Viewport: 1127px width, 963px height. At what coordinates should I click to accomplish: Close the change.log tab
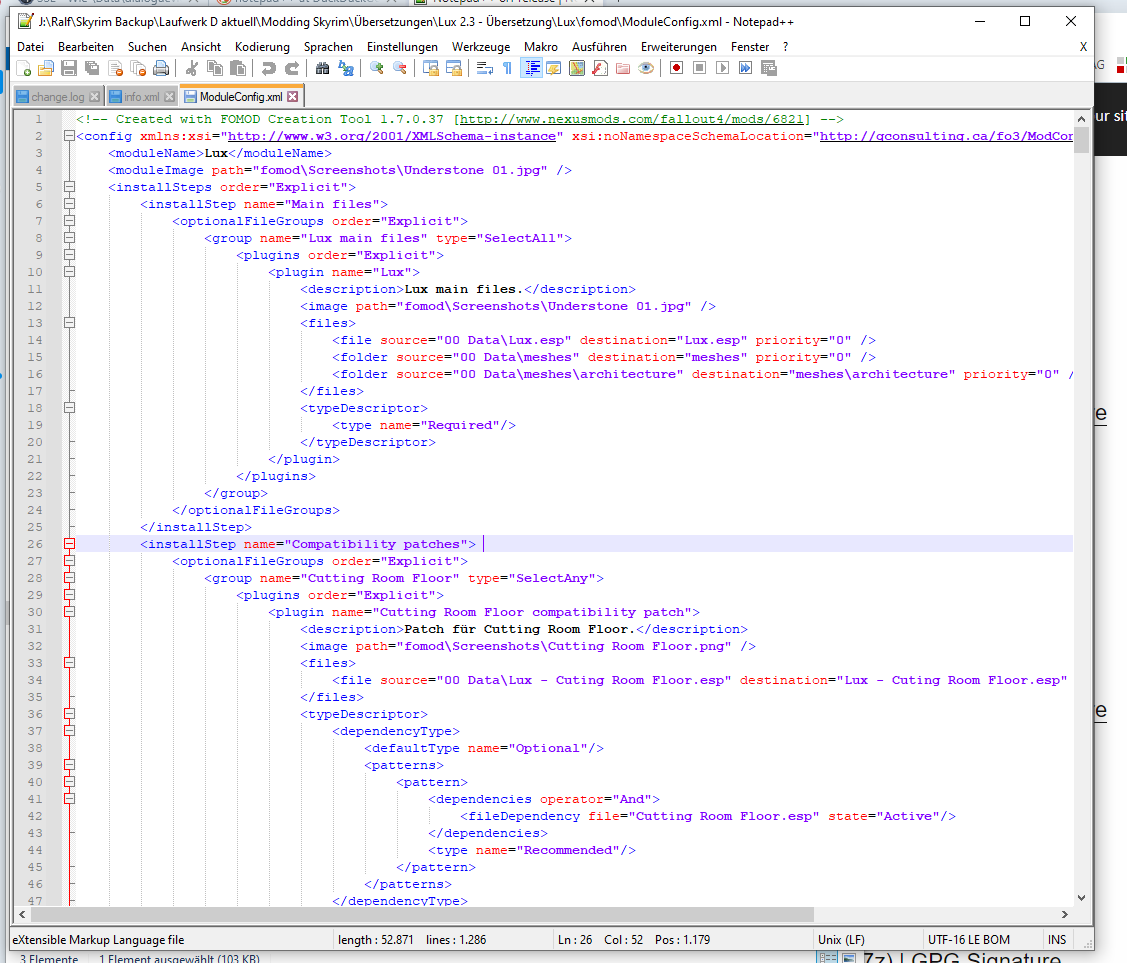tap(95, 97)
